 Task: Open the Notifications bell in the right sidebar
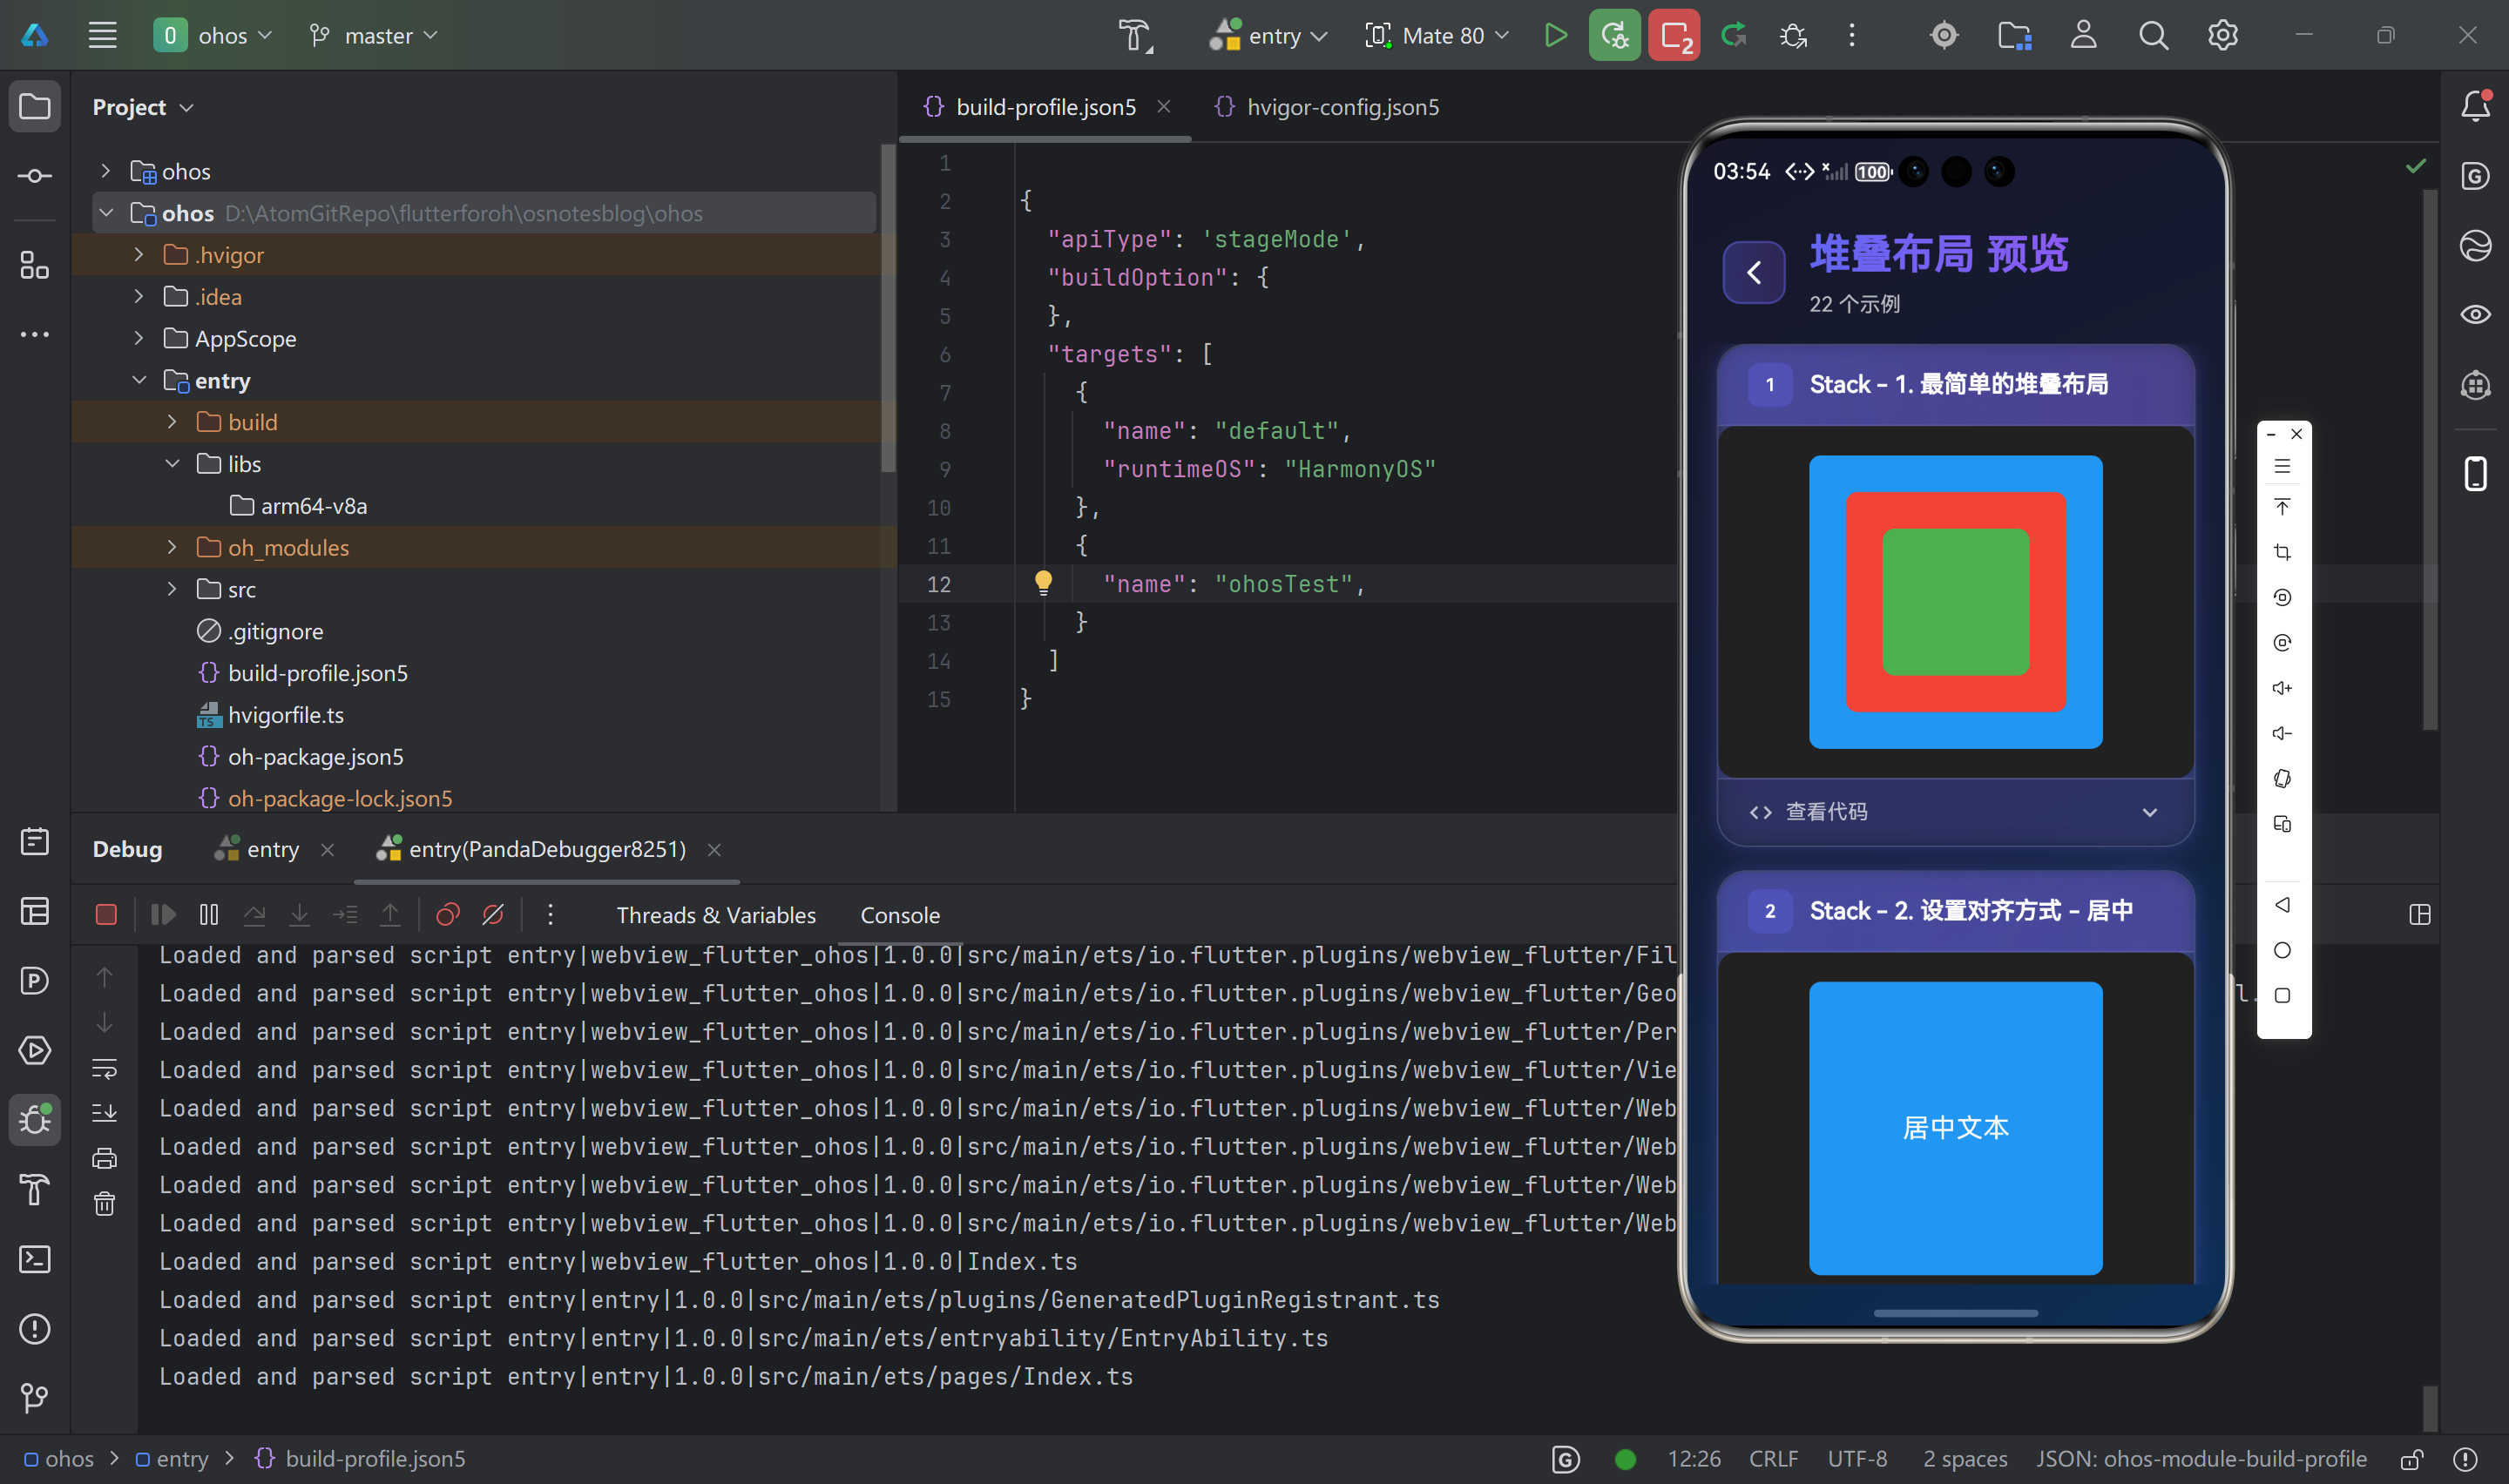point(2475,106)
